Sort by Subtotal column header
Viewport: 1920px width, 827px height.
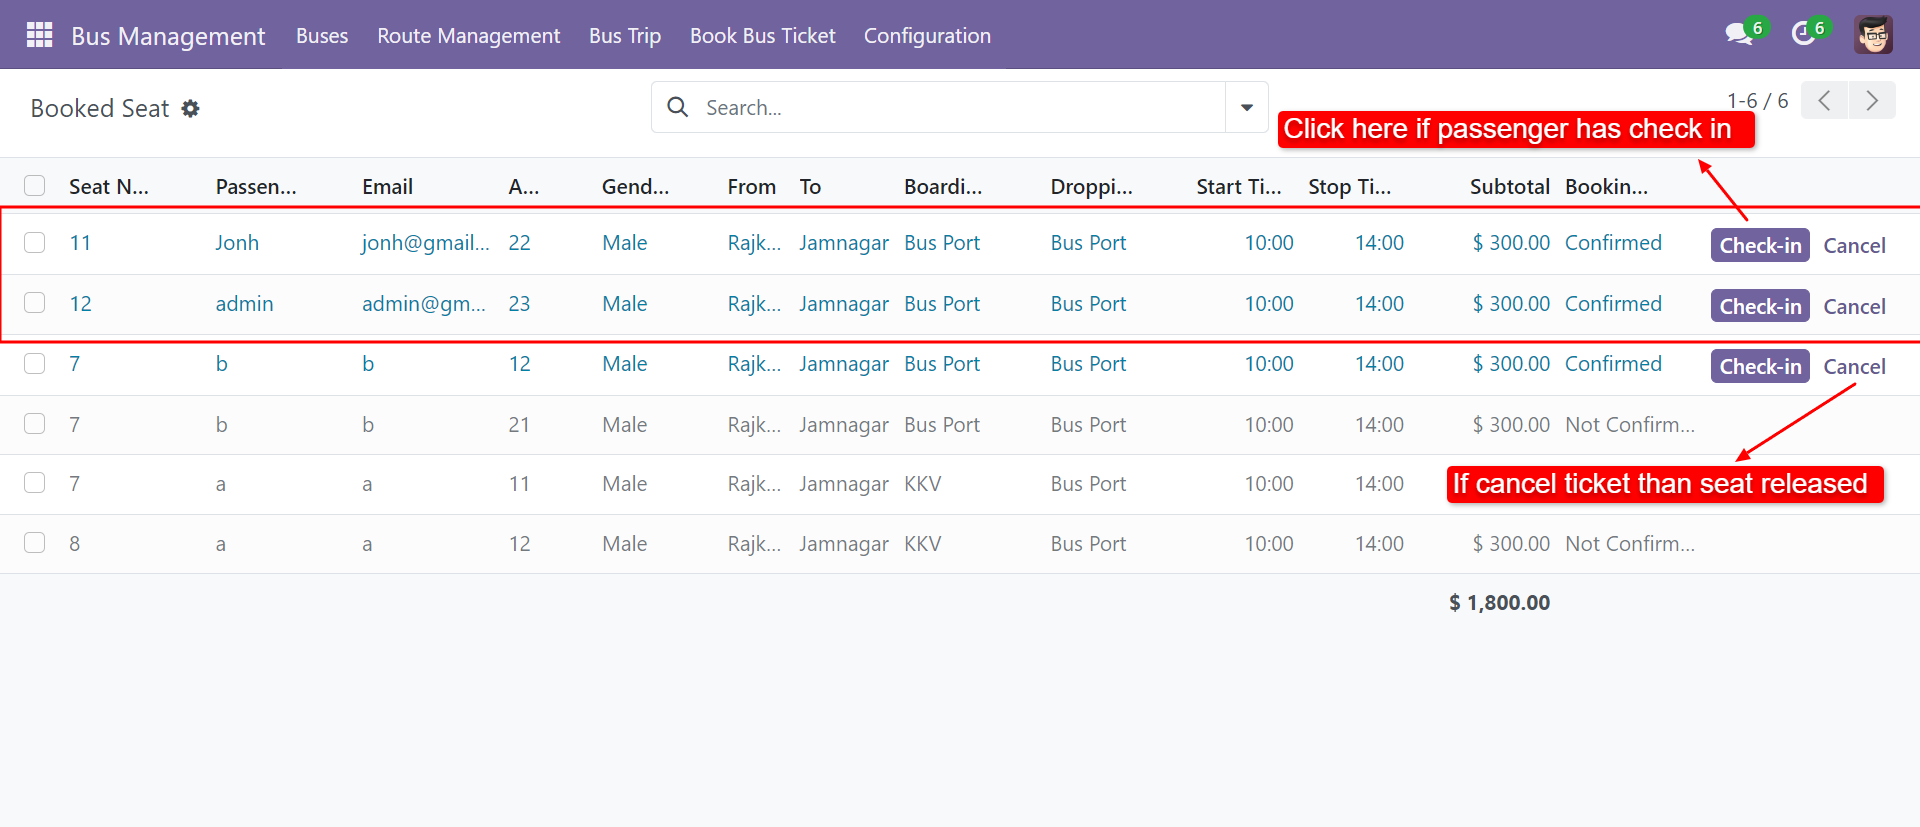click(1510, 187)
